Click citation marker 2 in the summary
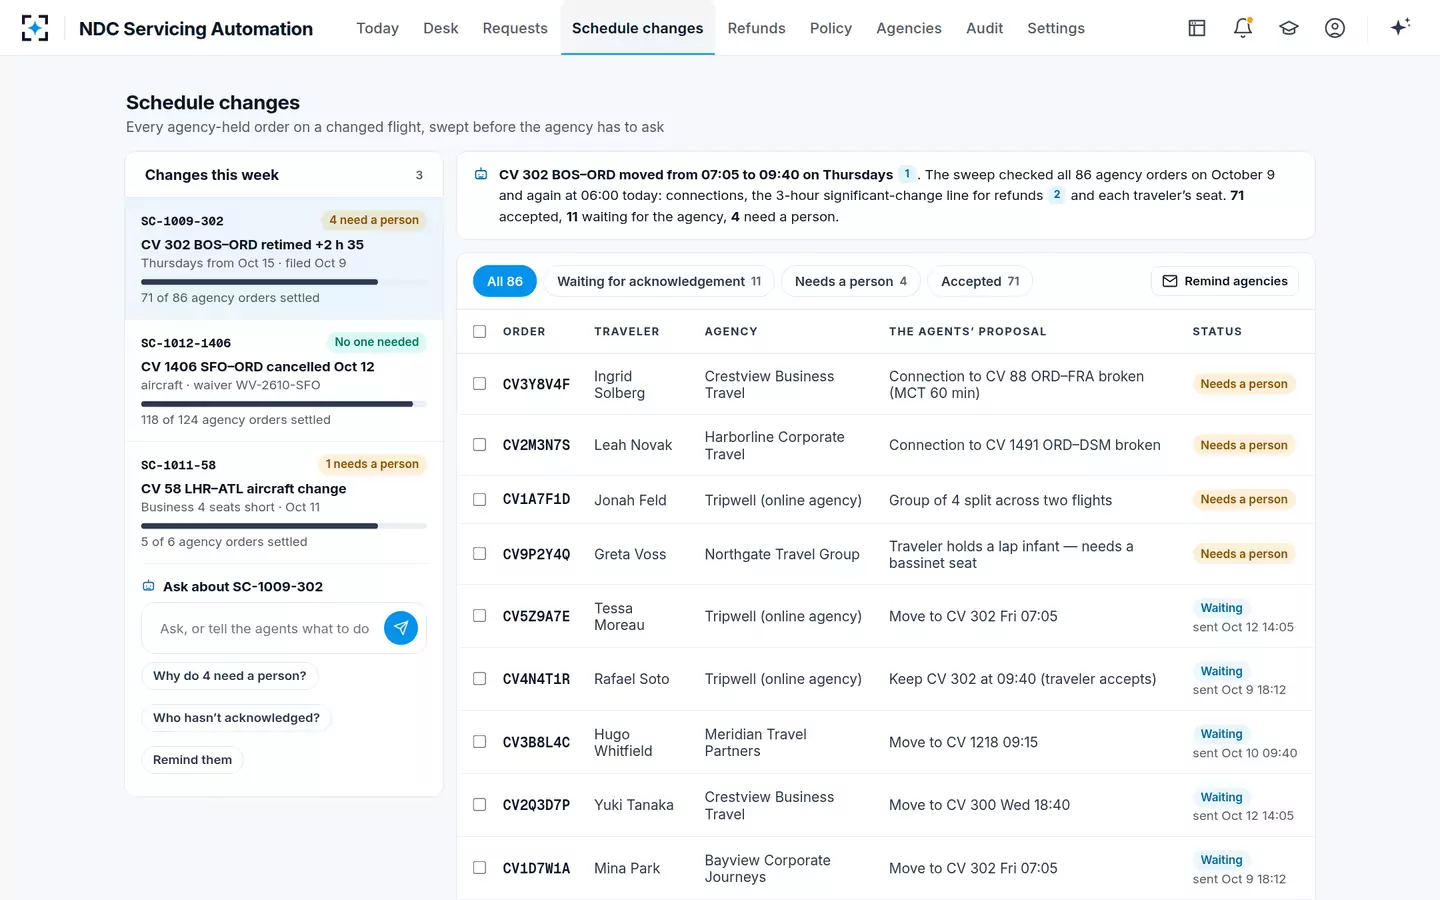Image resolution: width=1440 pixels, height=900 pixels. 1057,195
